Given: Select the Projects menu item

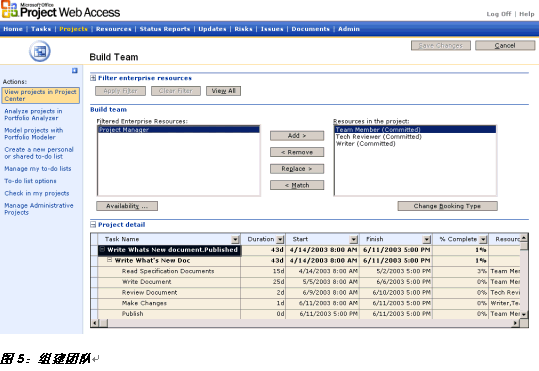Looking at the screenshot, I should click(73, 29).
